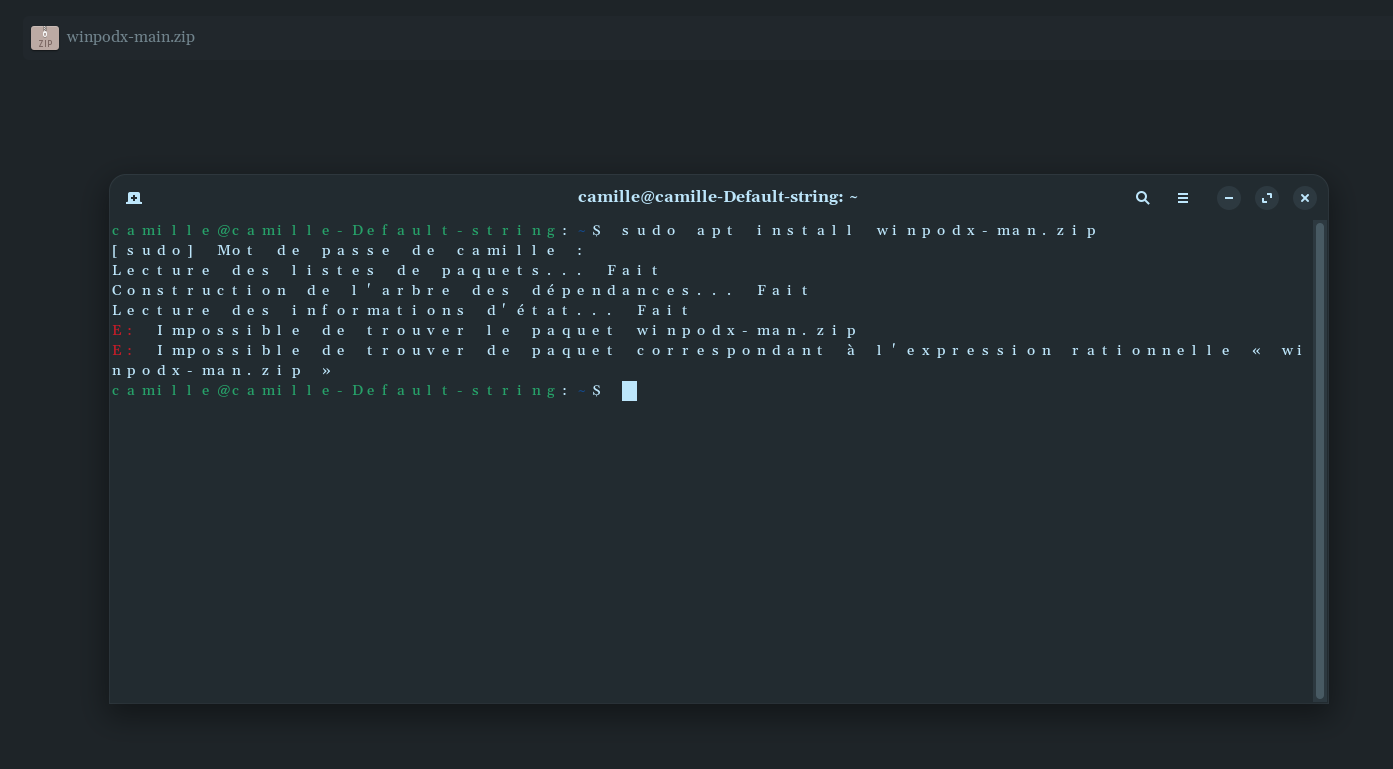Click the camille@camille-Default-string window title
This screenshot has width=1393, height=769.
click(718, 197)
